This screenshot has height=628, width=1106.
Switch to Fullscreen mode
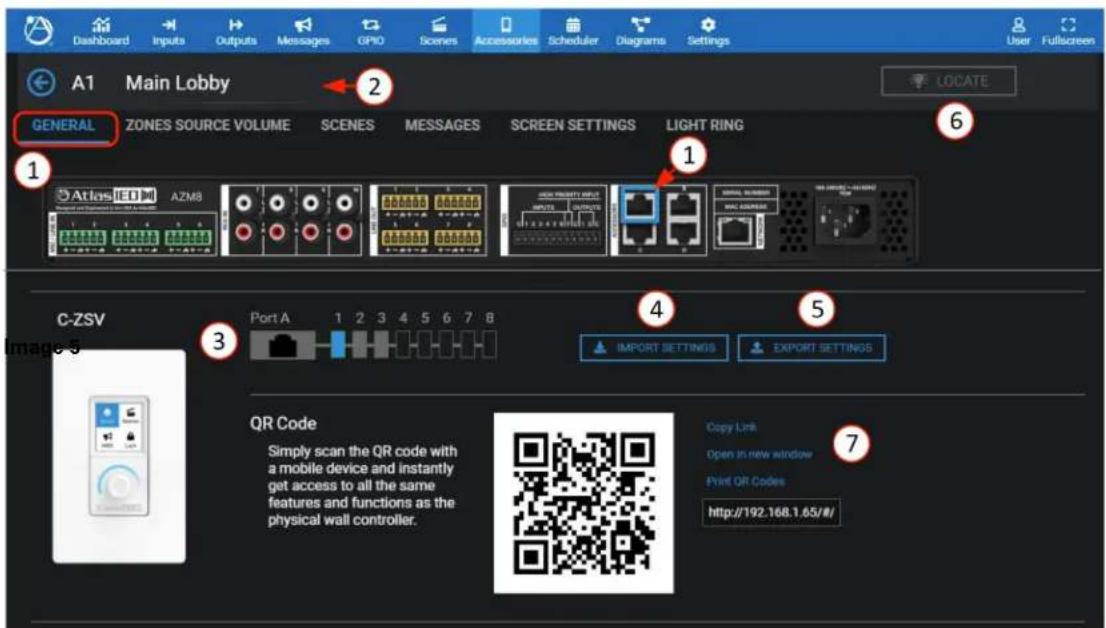click(1068, 32)
